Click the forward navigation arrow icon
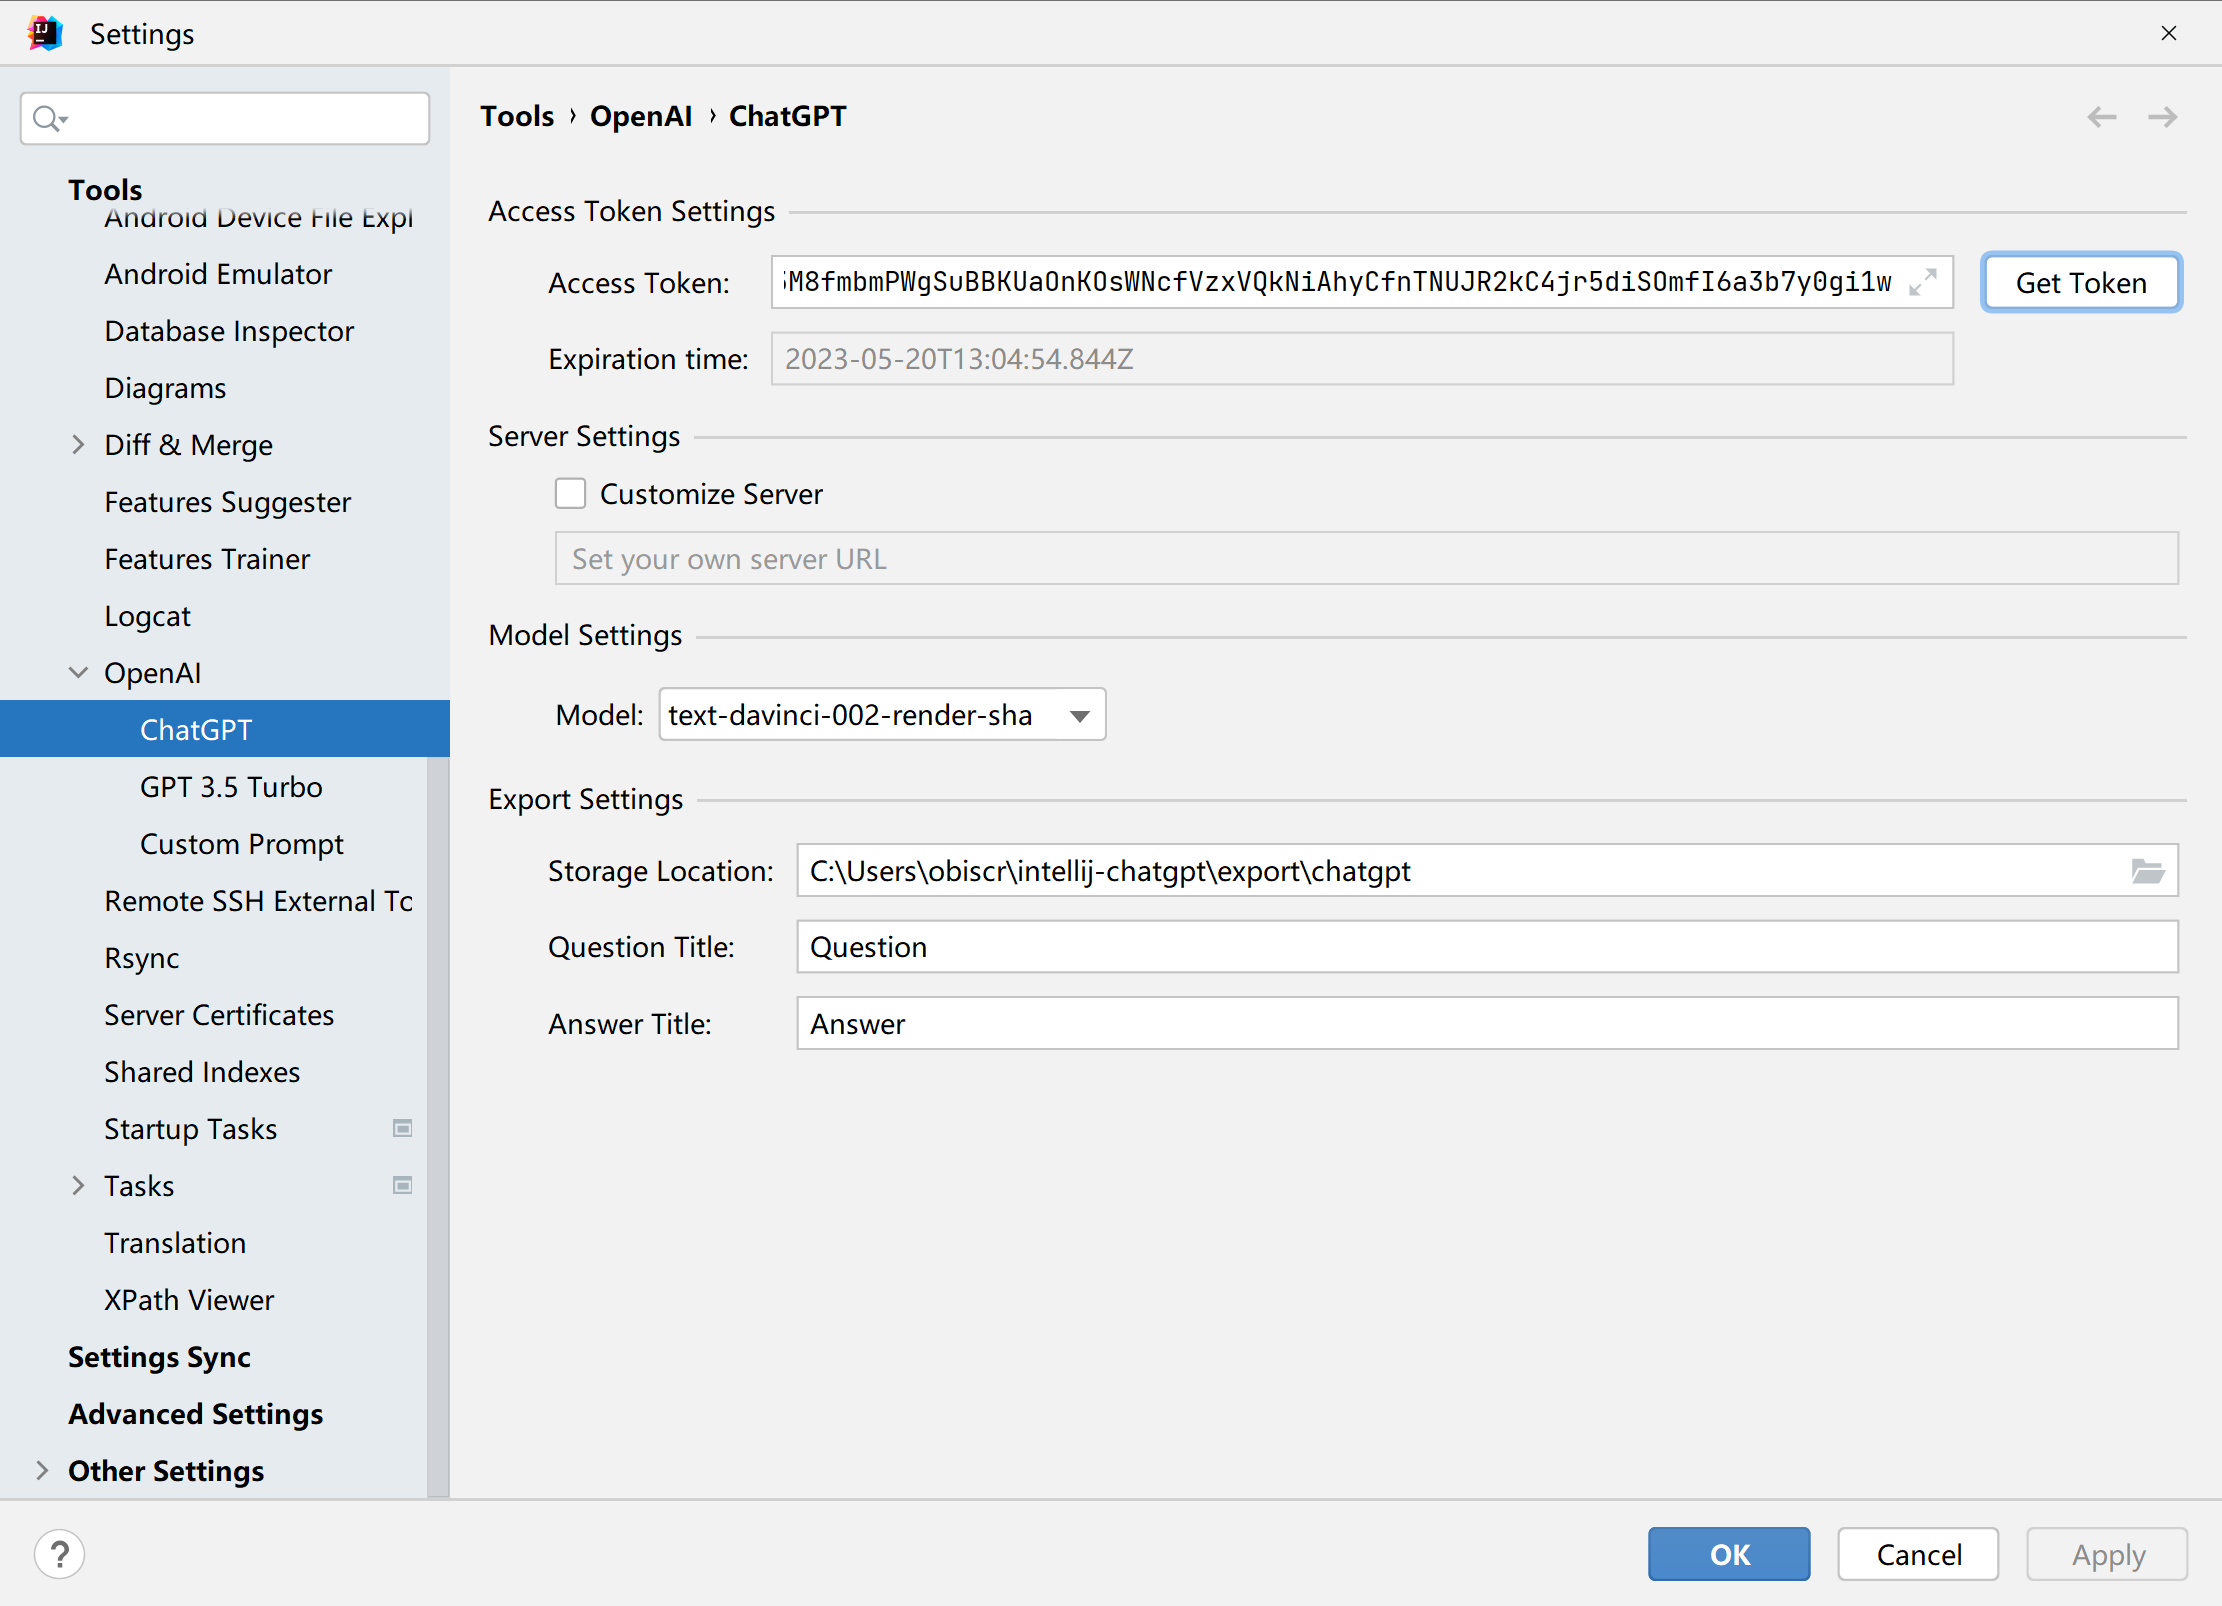The width and height of the screenshot is (2222, 1606). coord(2162,117)
